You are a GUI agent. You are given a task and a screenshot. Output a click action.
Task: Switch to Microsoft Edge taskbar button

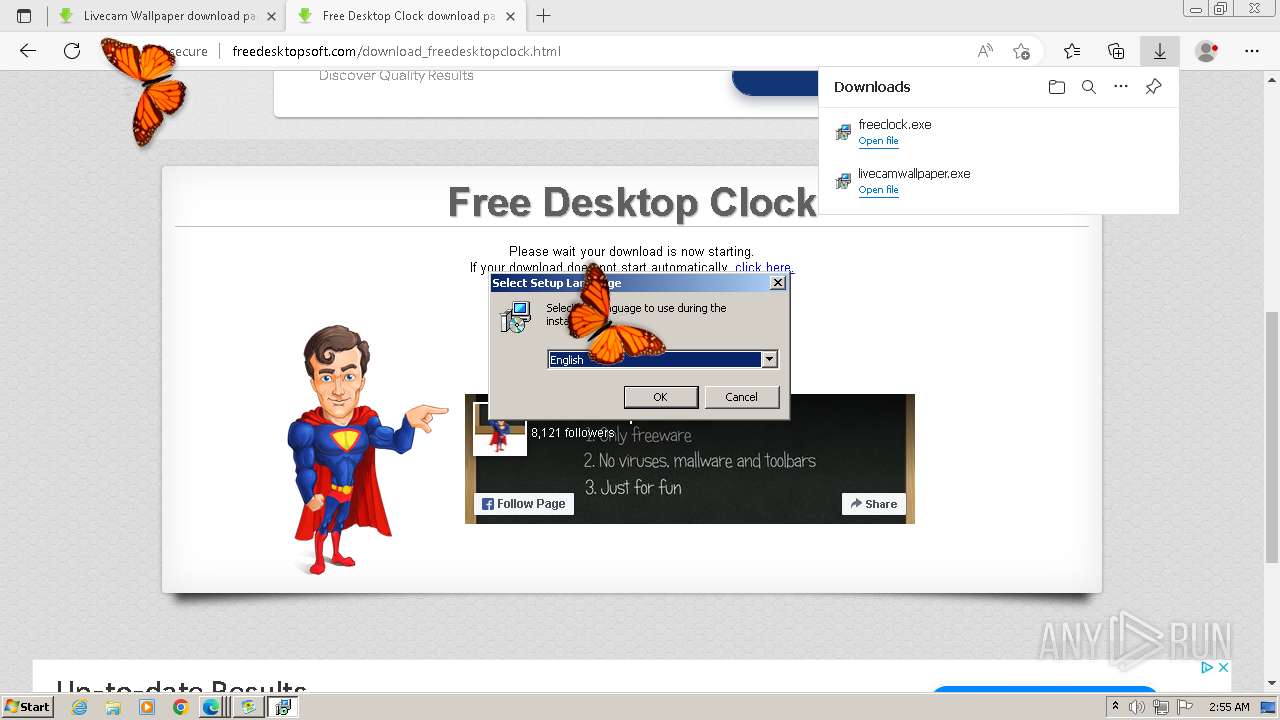[x=212, y=707]
